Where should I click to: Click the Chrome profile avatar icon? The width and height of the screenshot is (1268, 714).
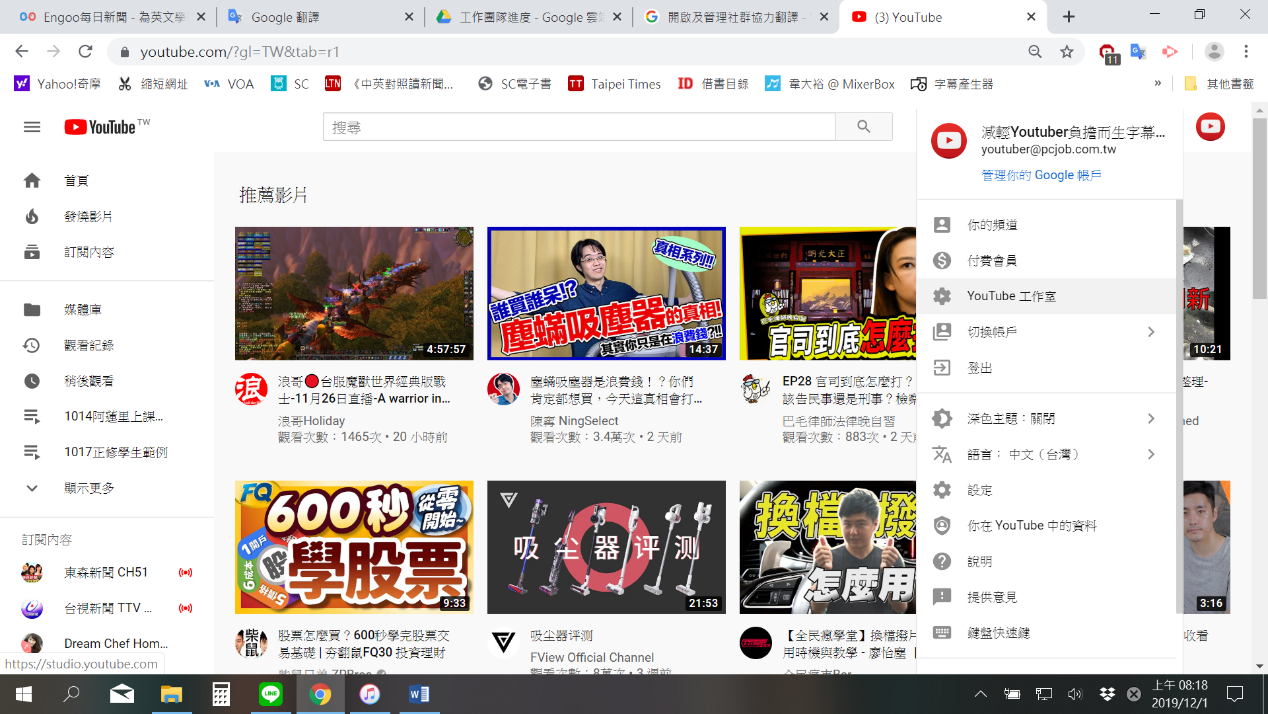coord(1214,52)
